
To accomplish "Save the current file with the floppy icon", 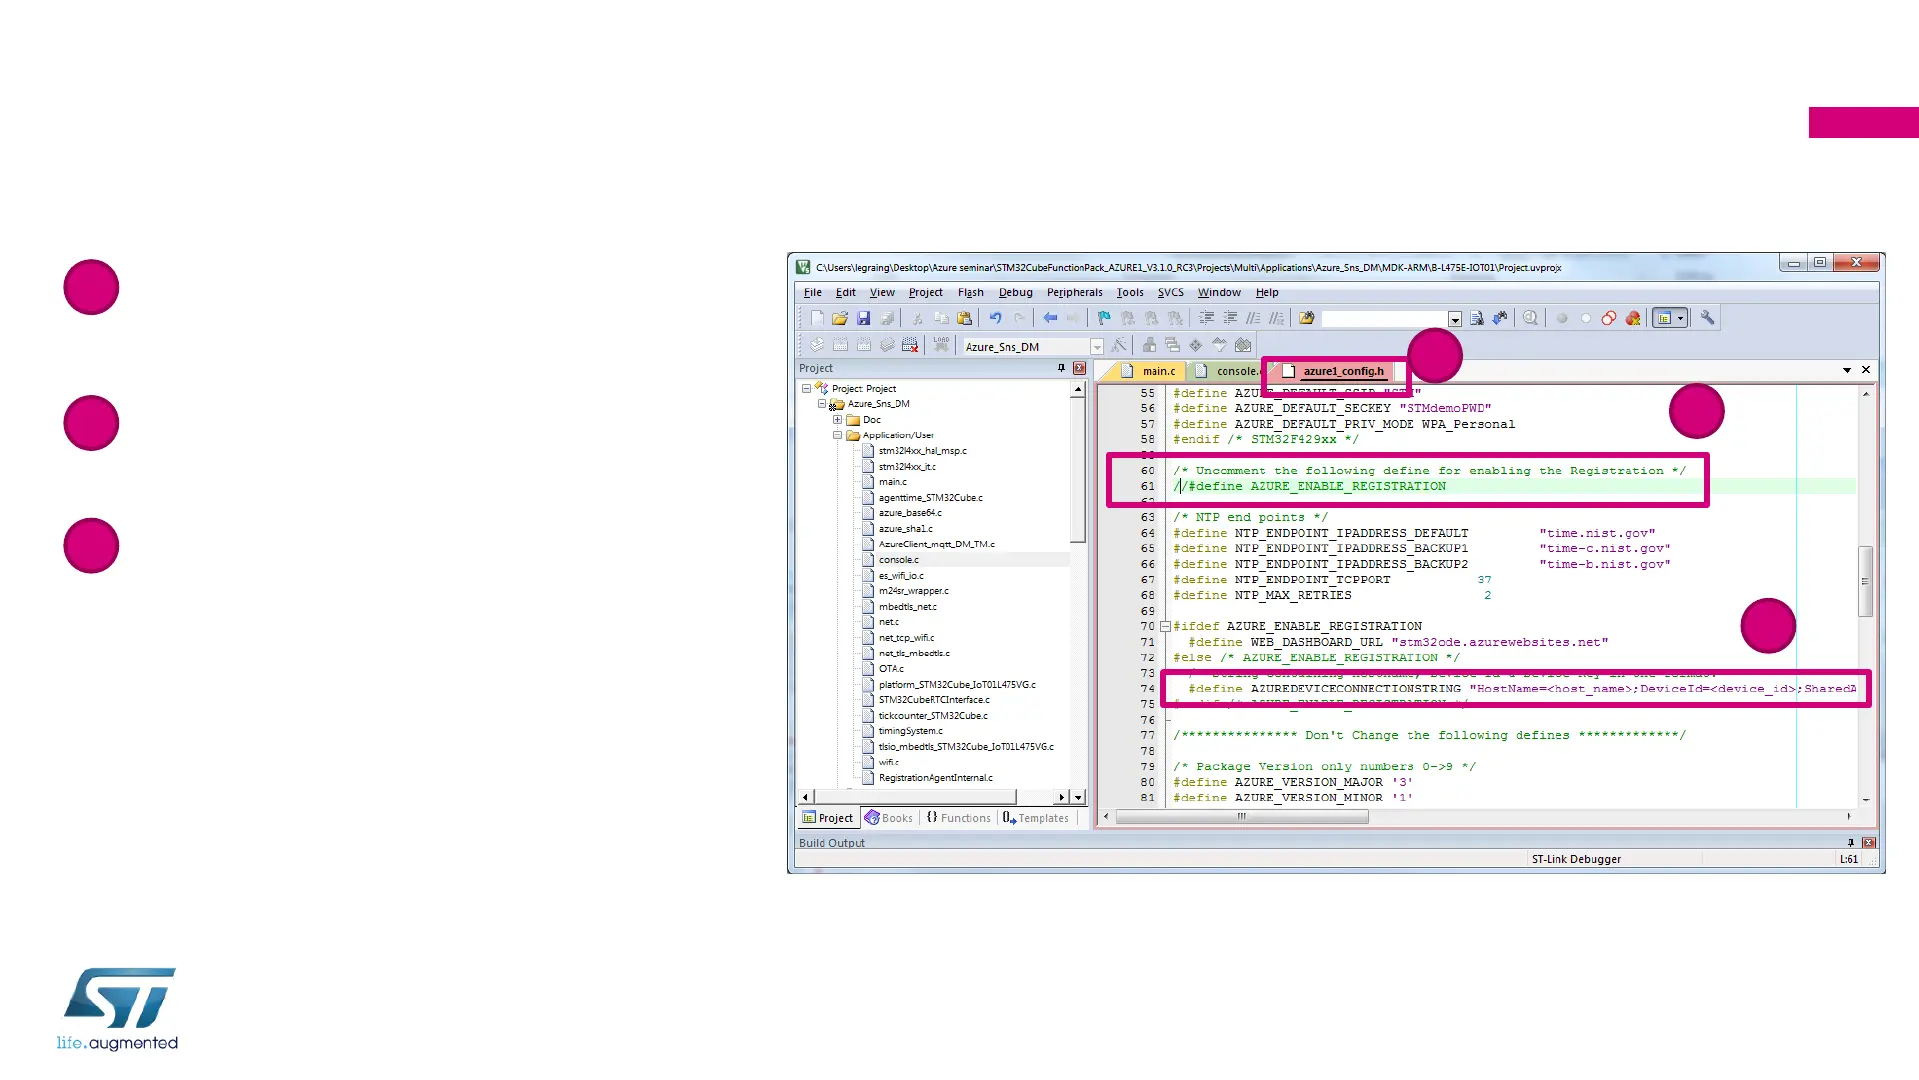I will point(863,318).
